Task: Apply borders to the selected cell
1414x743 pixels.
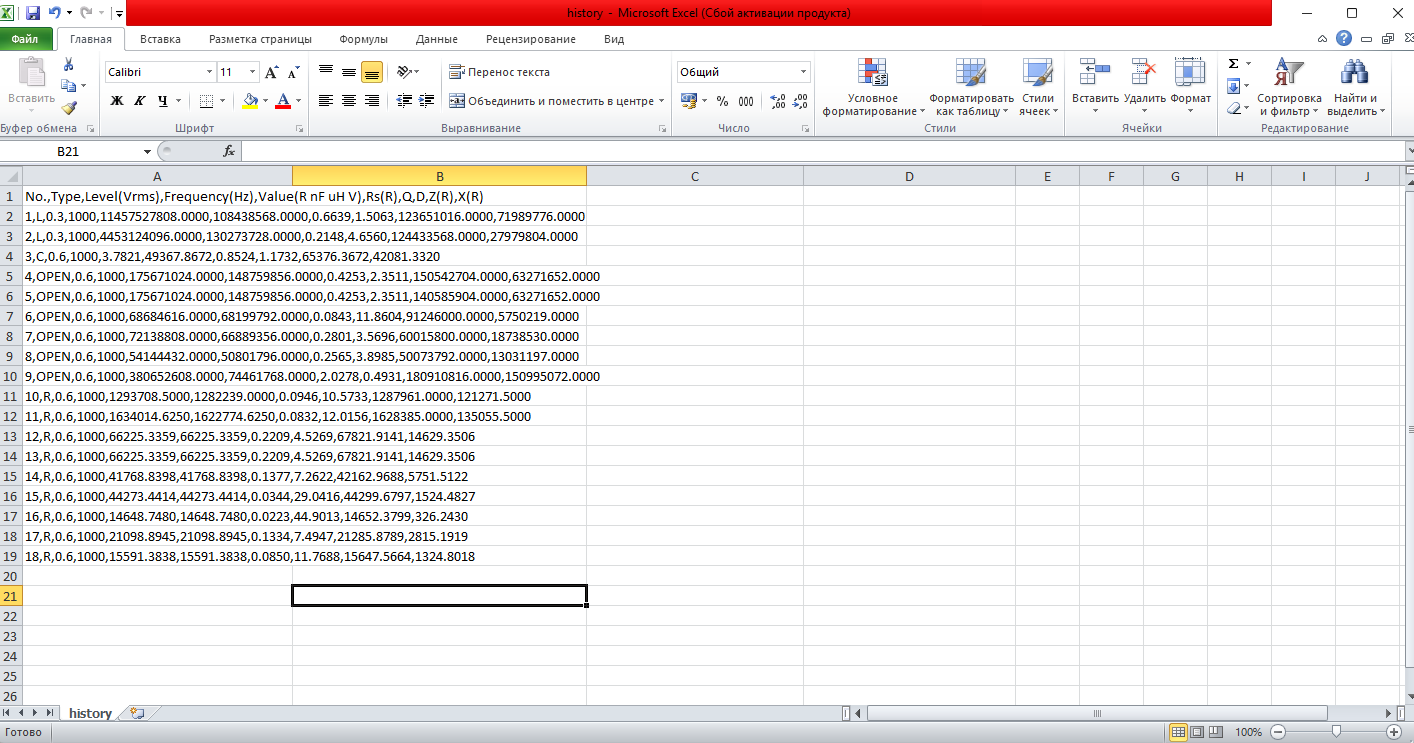Action: point(206,101)
